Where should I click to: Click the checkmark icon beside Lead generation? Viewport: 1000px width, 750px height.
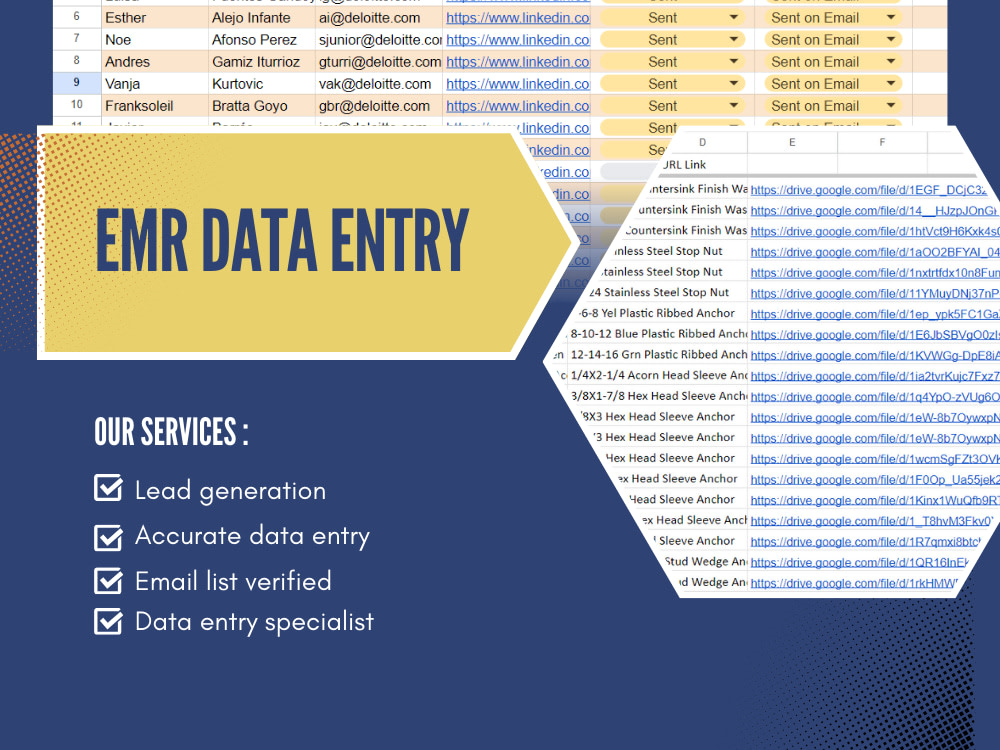click(110, 489)
